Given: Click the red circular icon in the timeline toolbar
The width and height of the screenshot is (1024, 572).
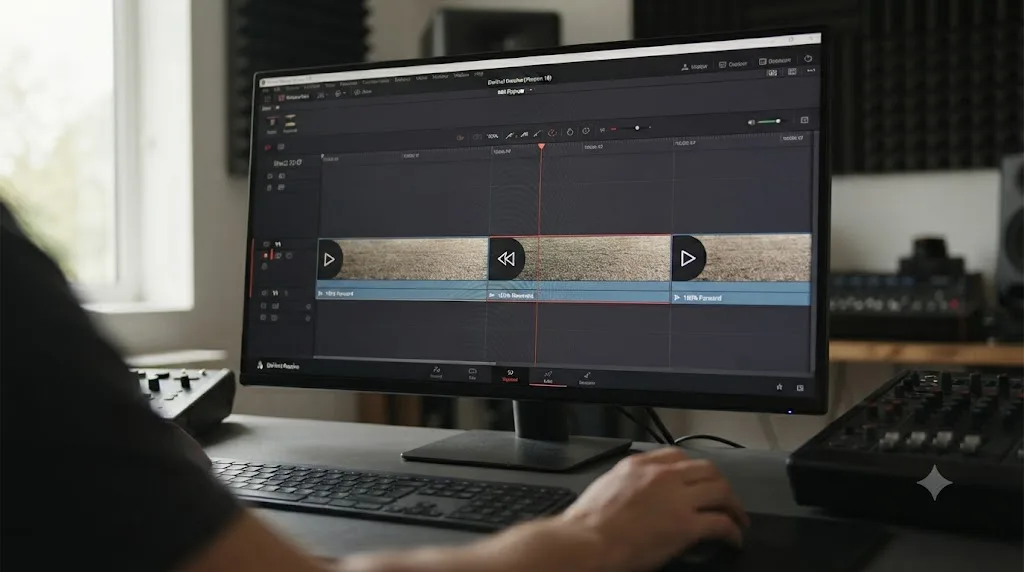Looking at the screenshot, I should [x=552, y=133].
